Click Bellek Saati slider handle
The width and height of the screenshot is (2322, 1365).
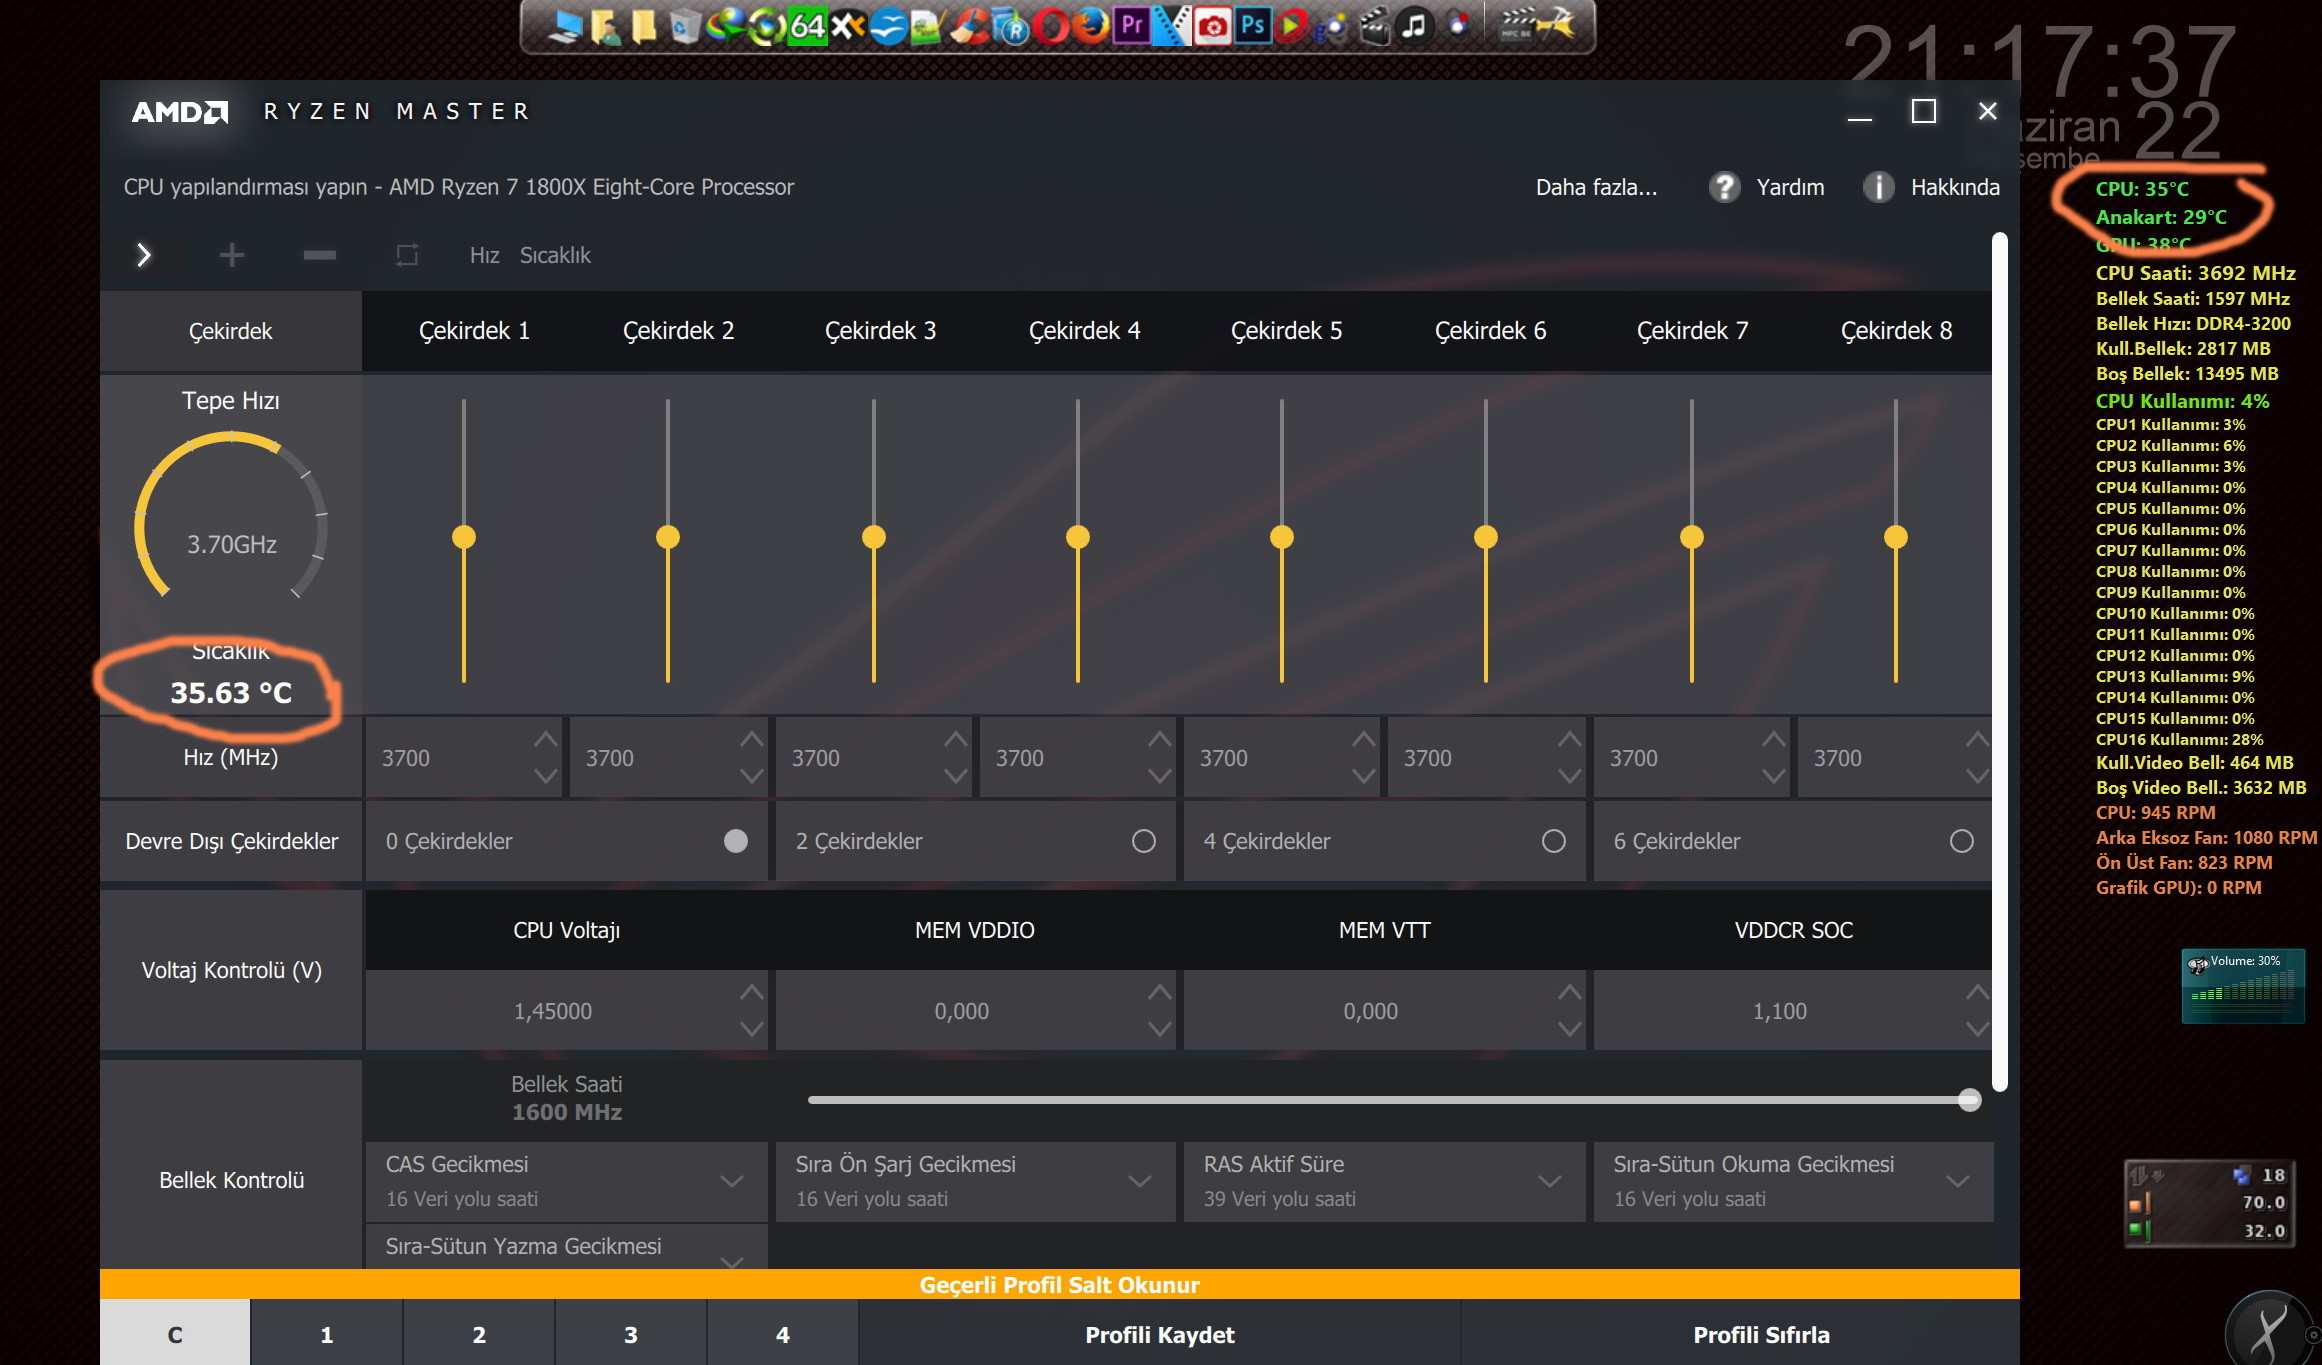click(x=1969, y=1100)
